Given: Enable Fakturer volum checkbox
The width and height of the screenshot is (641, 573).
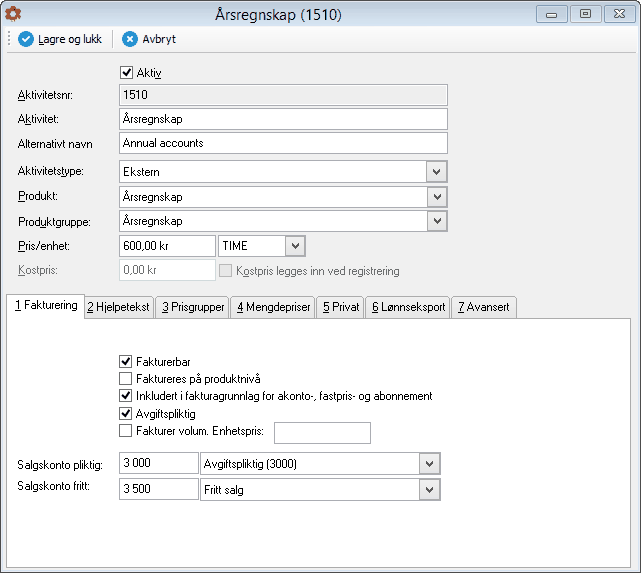Looking at the screenshot, I should 126,431.
